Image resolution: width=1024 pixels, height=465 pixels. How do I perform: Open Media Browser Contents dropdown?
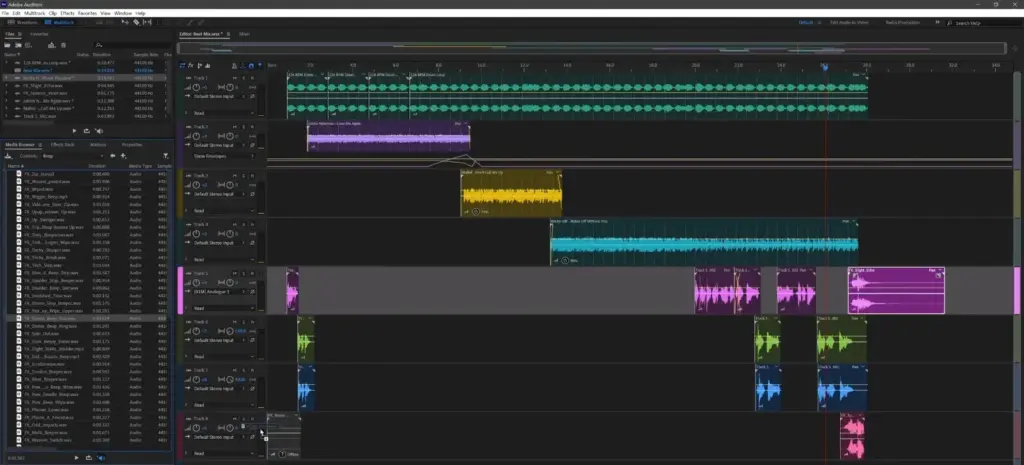[x=72, y=156]
